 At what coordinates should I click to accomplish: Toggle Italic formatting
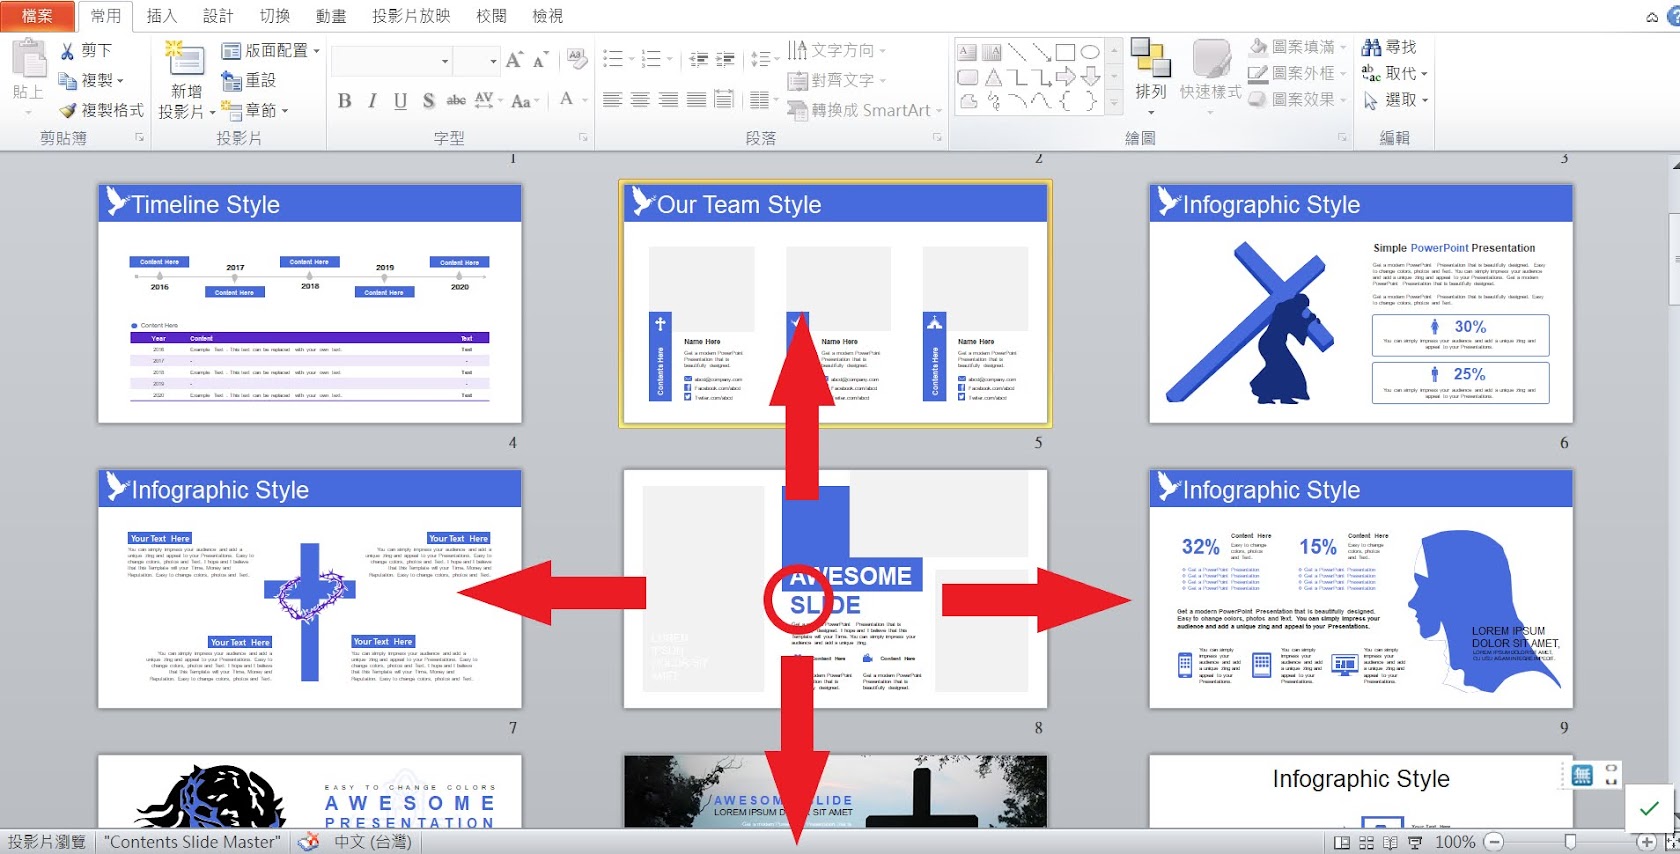coord(372,100)
